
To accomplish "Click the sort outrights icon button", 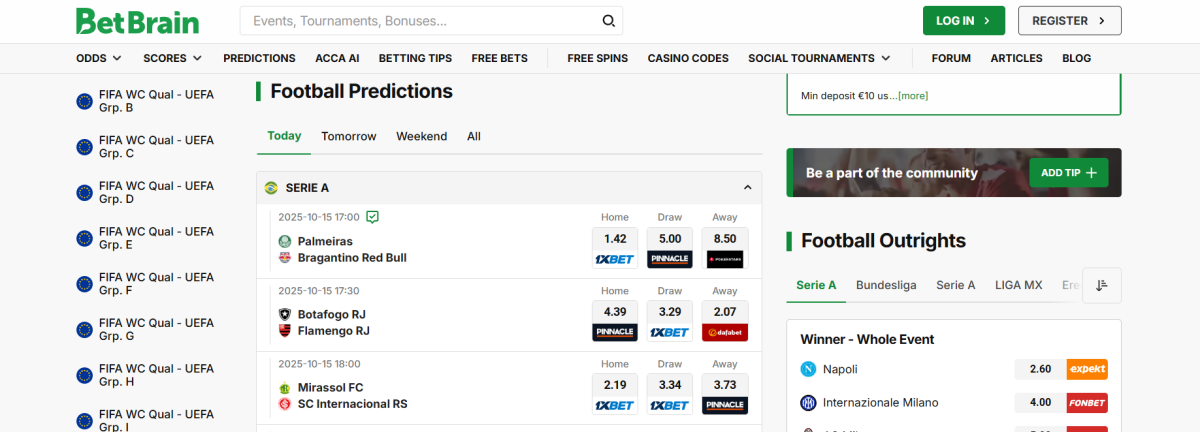I will pyautogui.click(x=1101, y=285).
